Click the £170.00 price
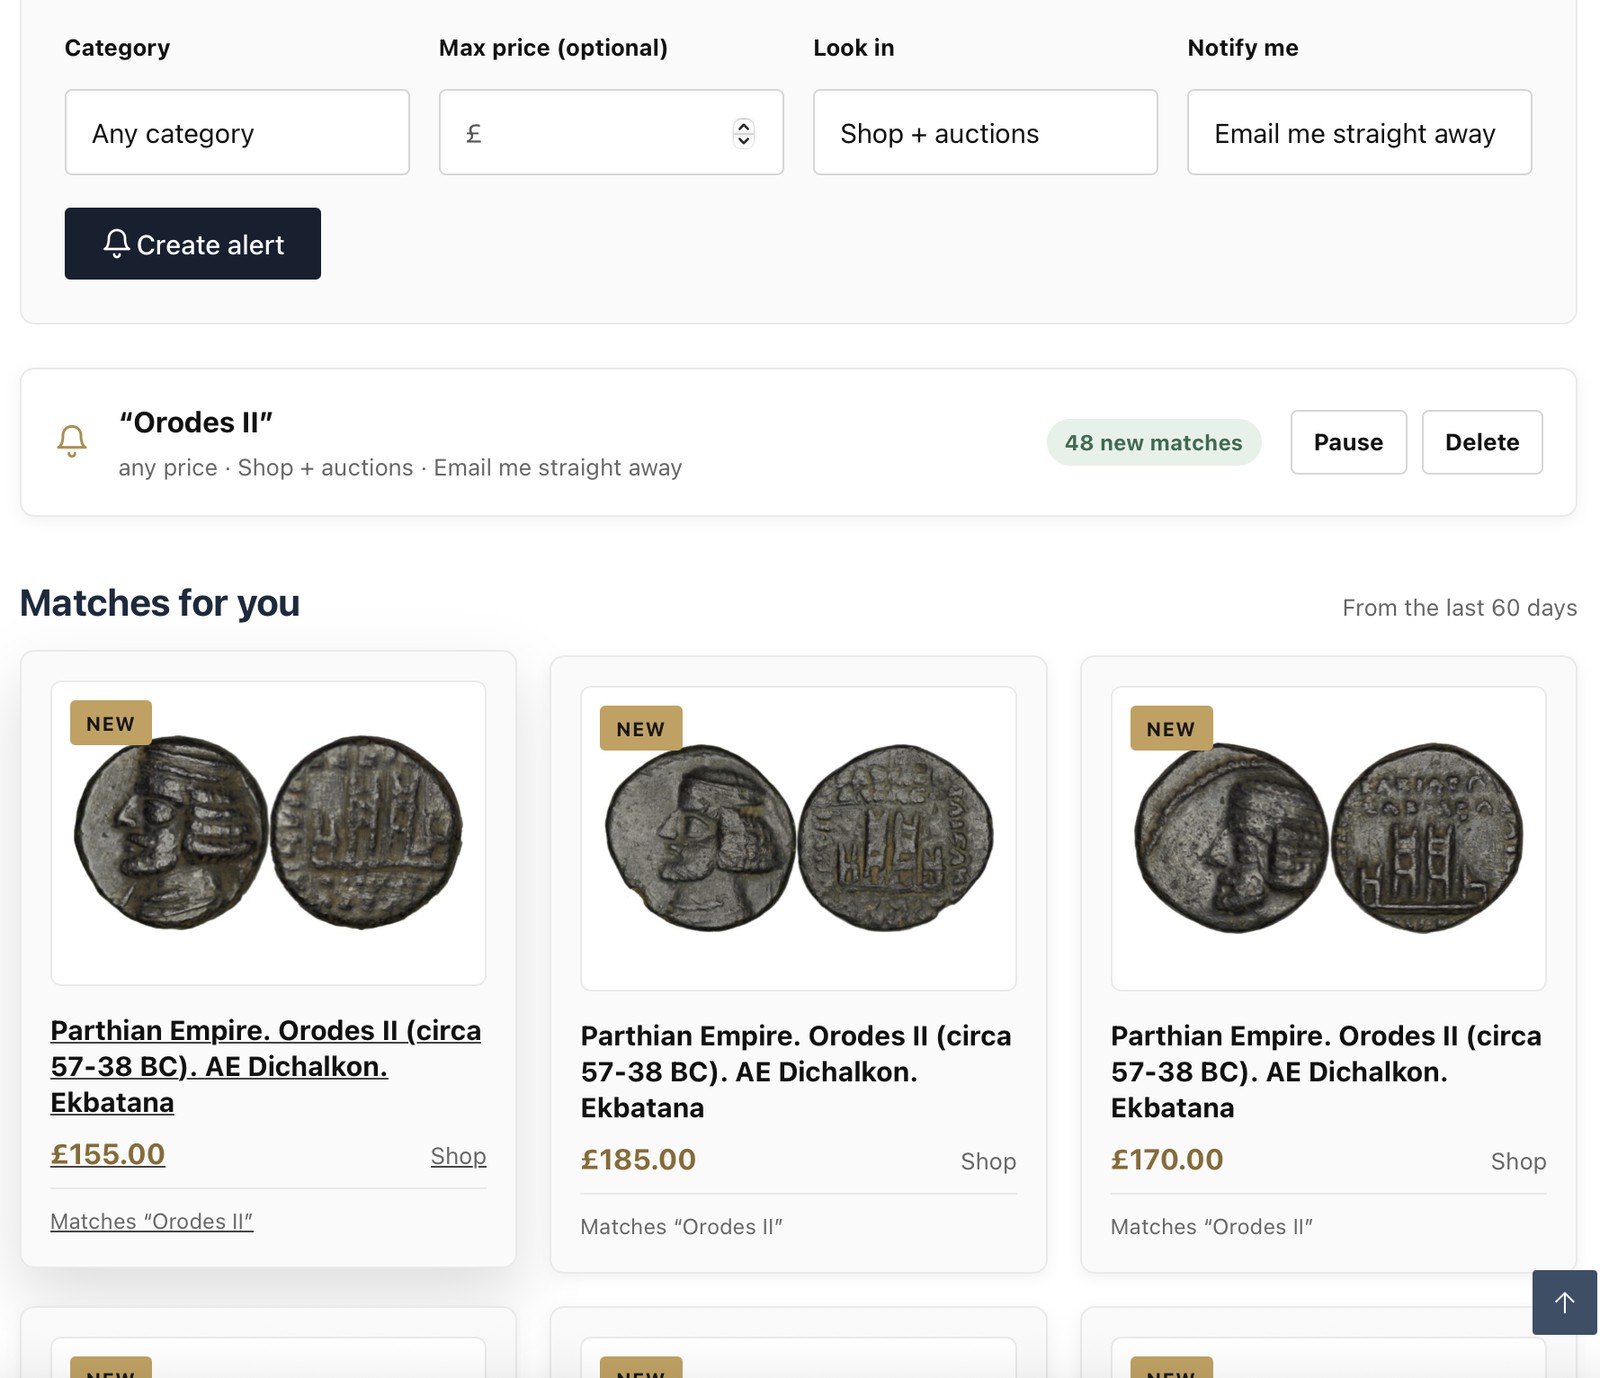The width and height of the screenshot is (1600, 1378). 1167,1159
